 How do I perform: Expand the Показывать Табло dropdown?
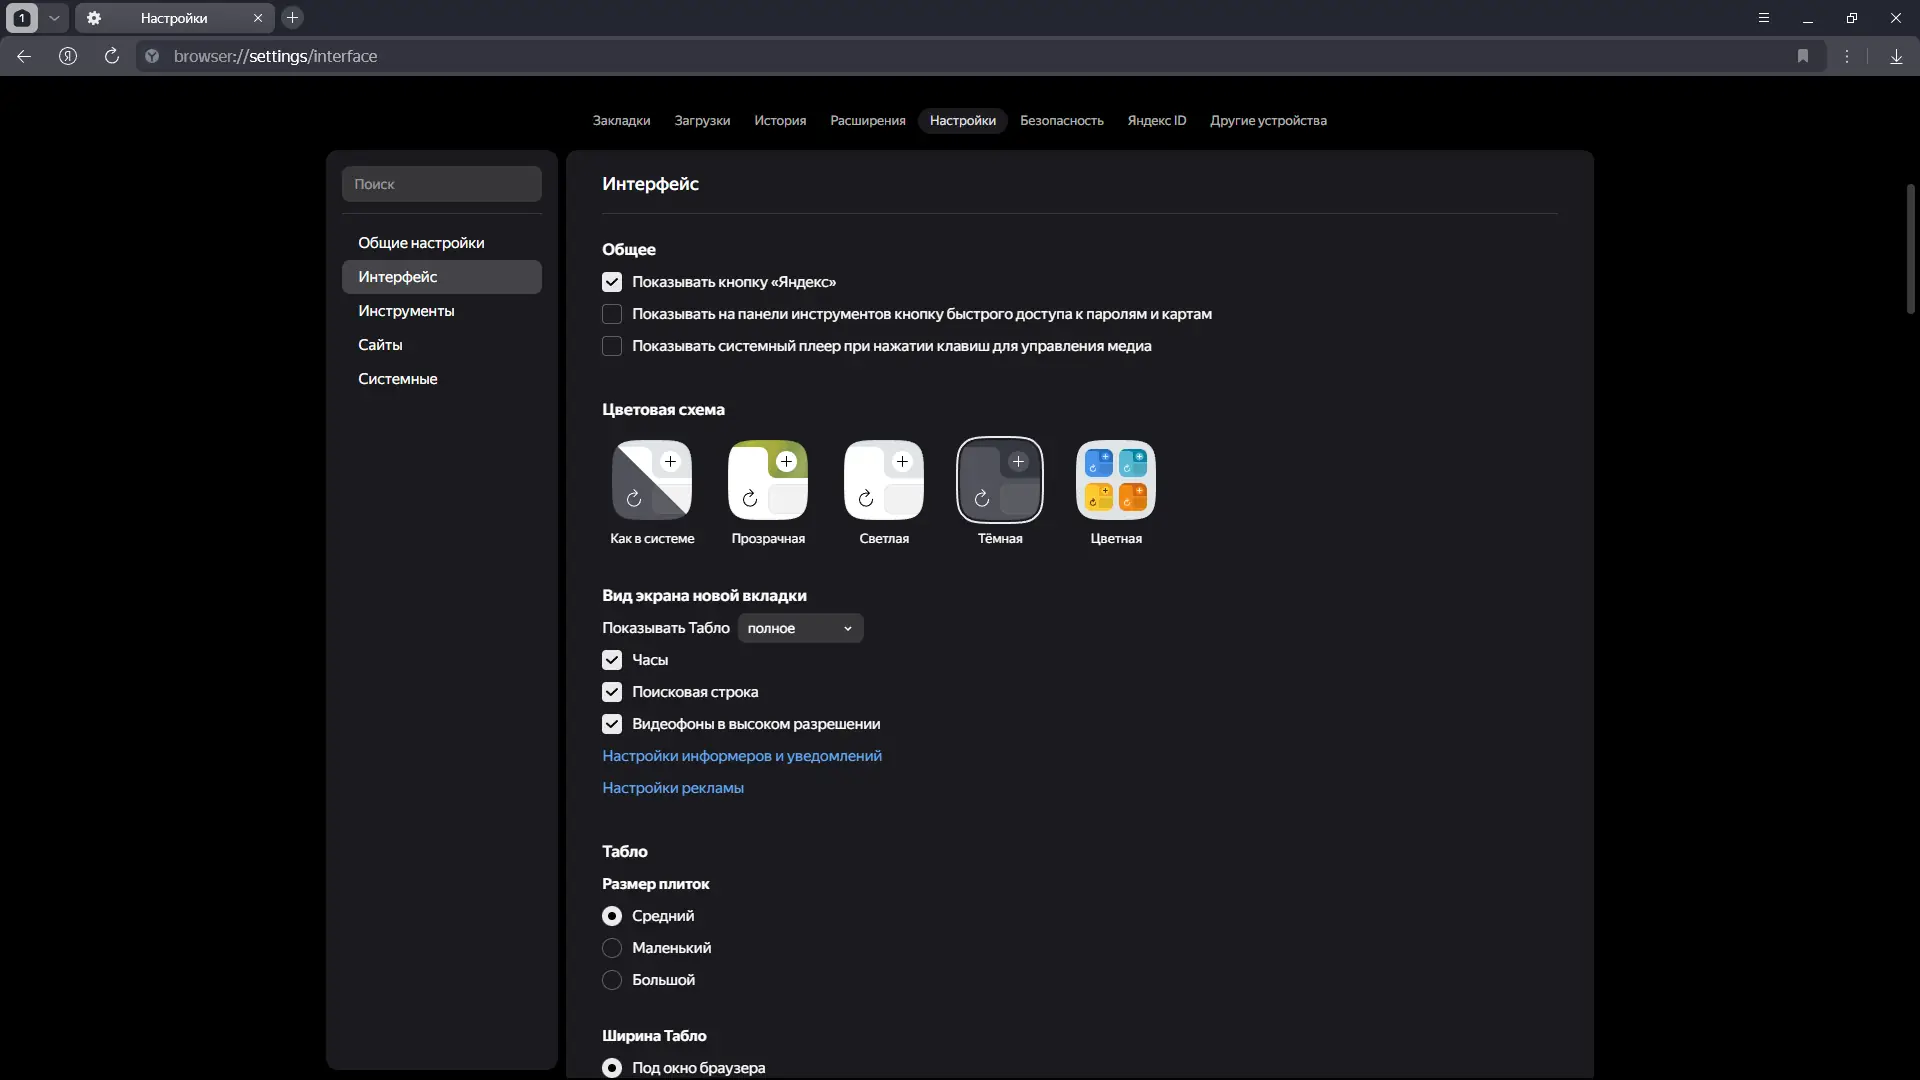(x=800, y=628)
